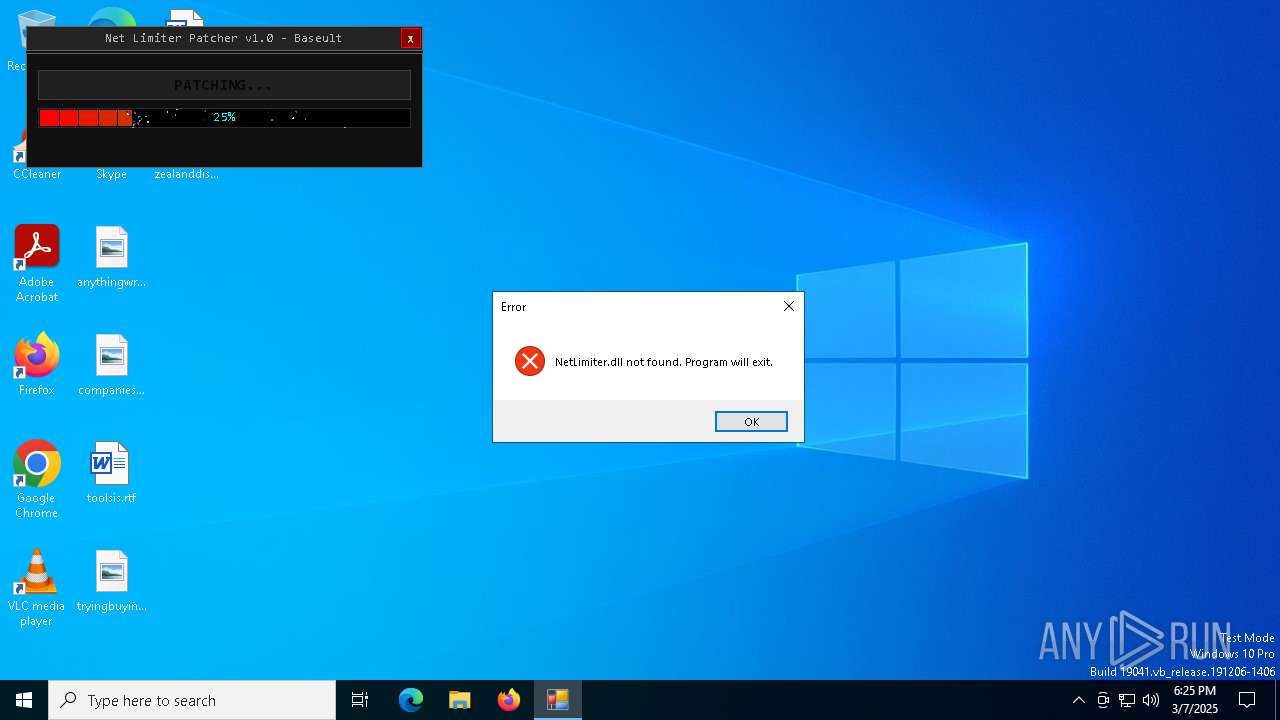Launch Microsoft Edge from taskbar

tap(411, 700)
